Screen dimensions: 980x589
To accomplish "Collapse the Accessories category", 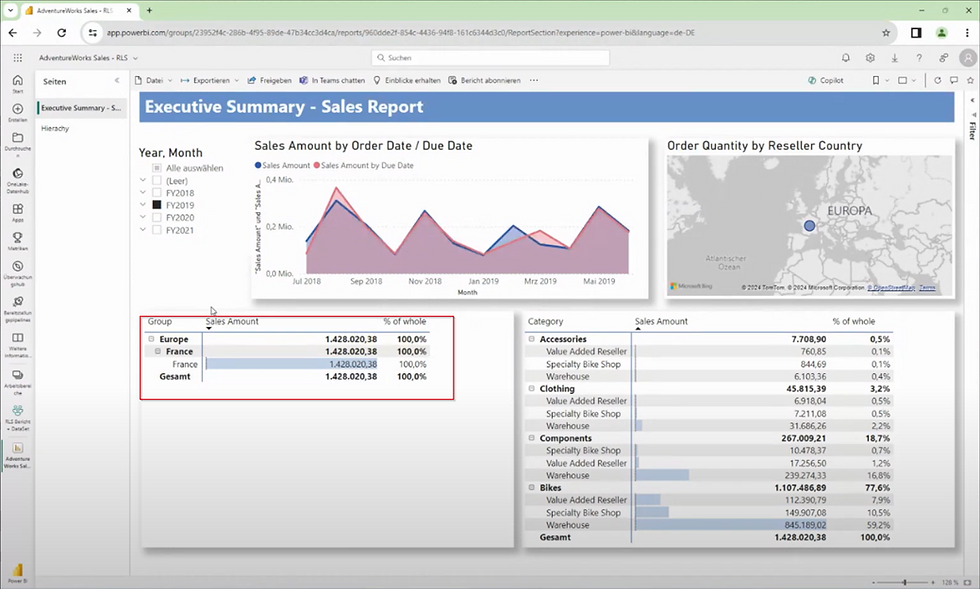I will 532,339.
